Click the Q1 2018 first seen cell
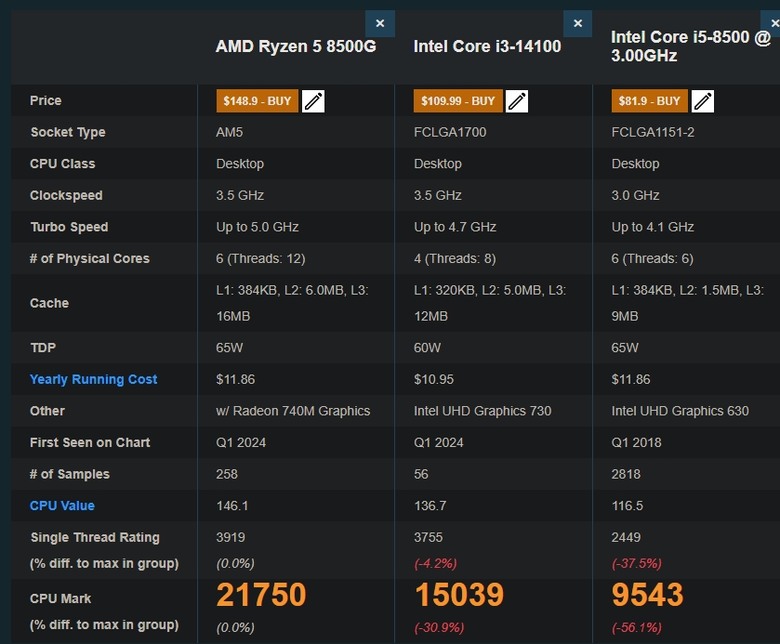Screen dimensions: 780x644 (636, 443)
